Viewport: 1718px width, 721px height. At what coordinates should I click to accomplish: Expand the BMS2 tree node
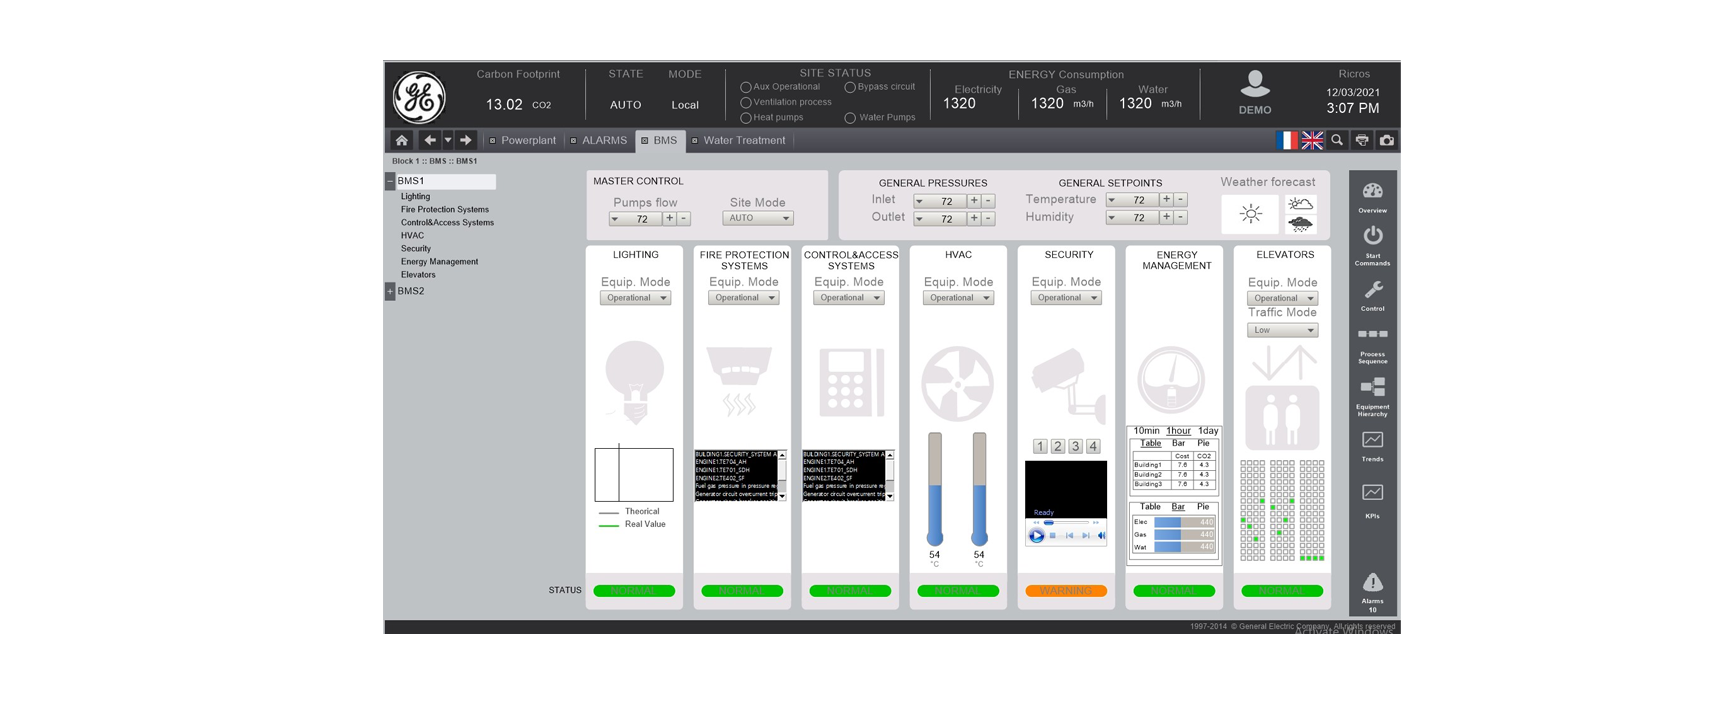390,291
